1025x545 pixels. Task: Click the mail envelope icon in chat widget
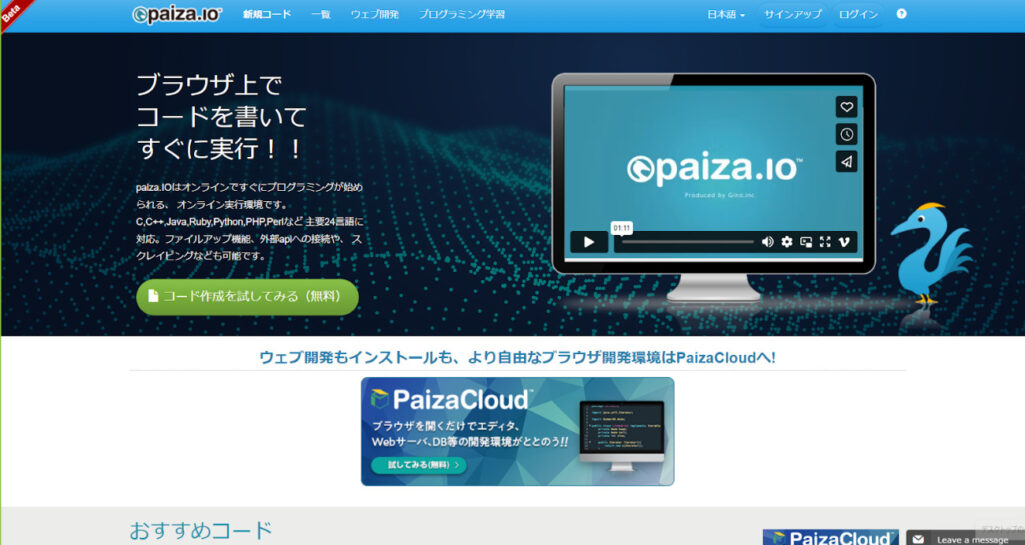918,540
